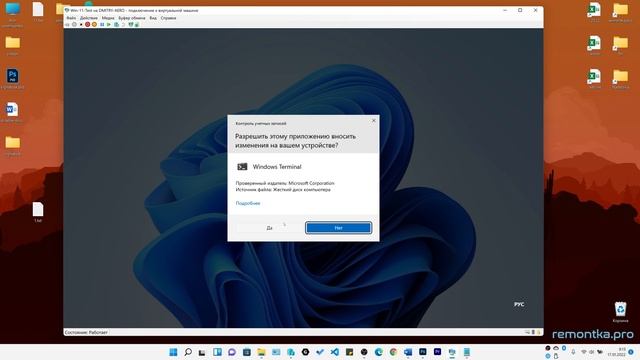This screenshot has width=640, height=360.
Task: Open the Chat icon on taskbar
Action: pos(232,352)
